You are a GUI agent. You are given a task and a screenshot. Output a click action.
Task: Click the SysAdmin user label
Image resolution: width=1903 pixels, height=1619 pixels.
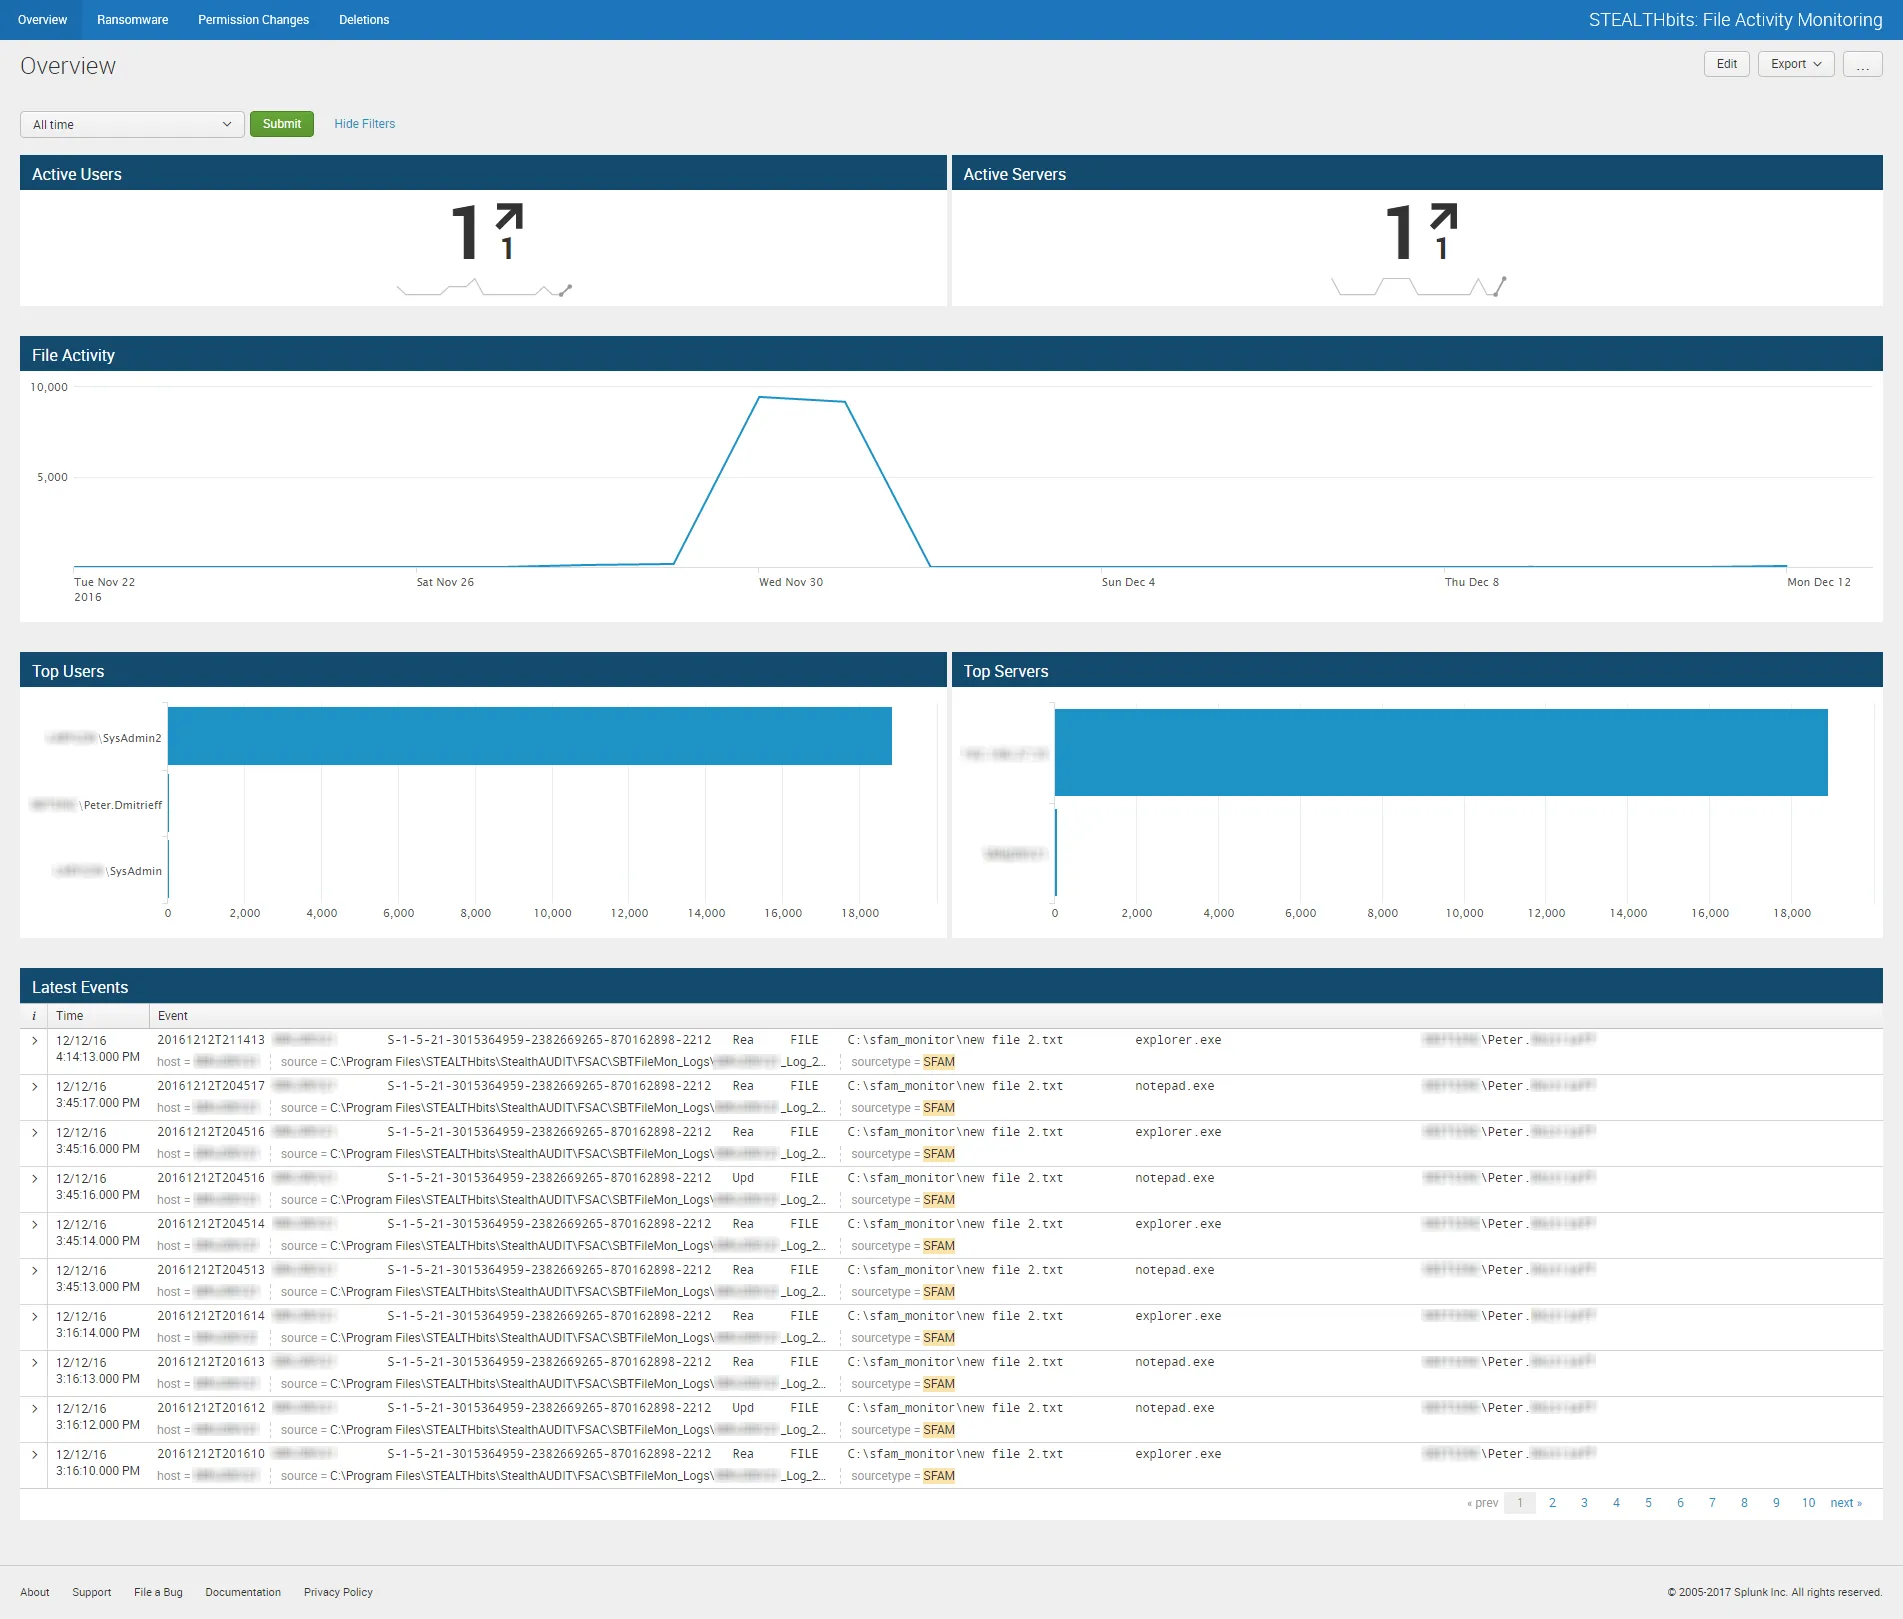108,871
